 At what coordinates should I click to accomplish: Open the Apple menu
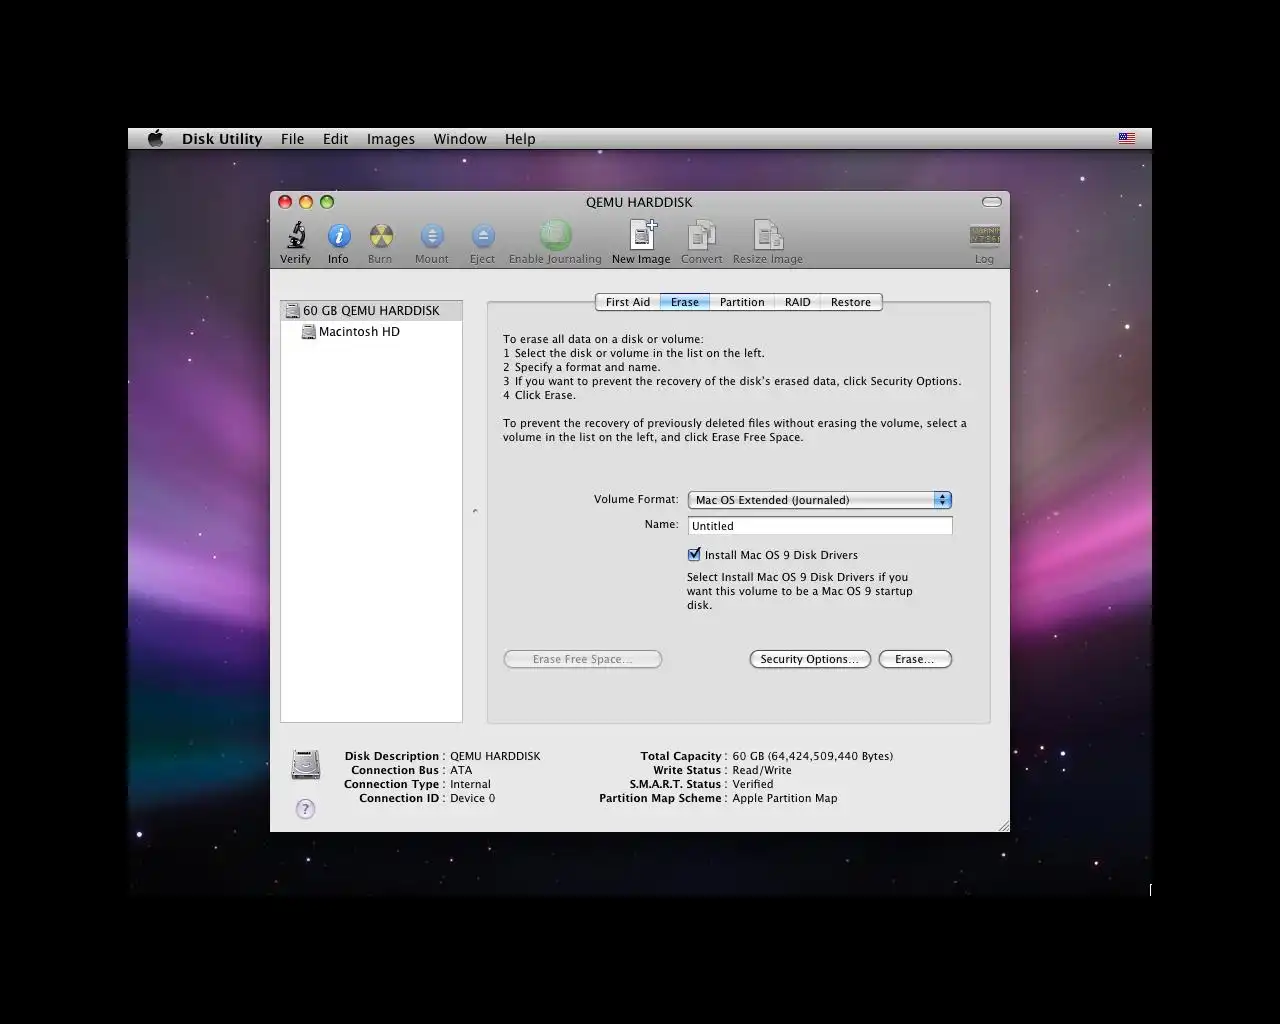pyautogui.click(x=155, y=139)
